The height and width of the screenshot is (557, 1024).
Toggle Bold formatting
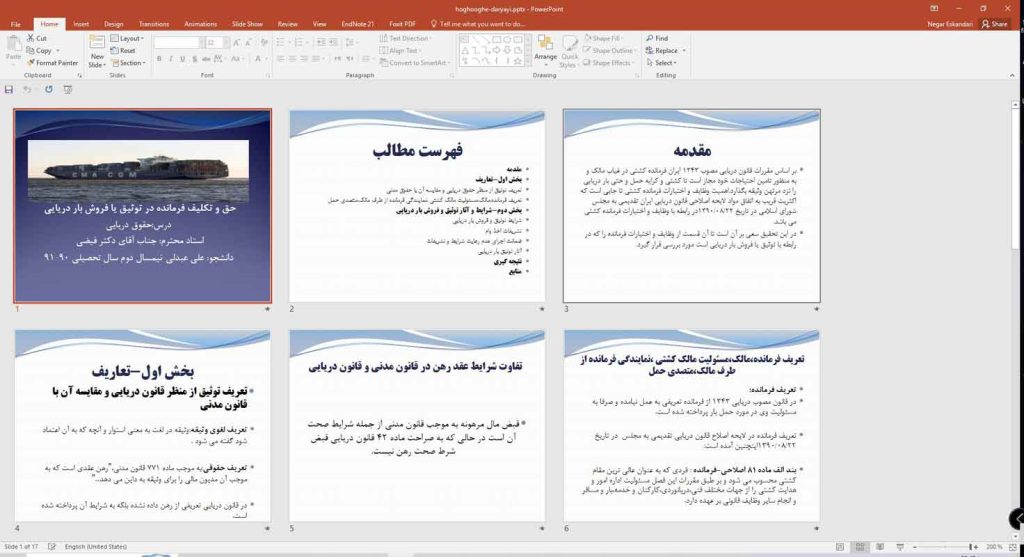pos(159,59)
